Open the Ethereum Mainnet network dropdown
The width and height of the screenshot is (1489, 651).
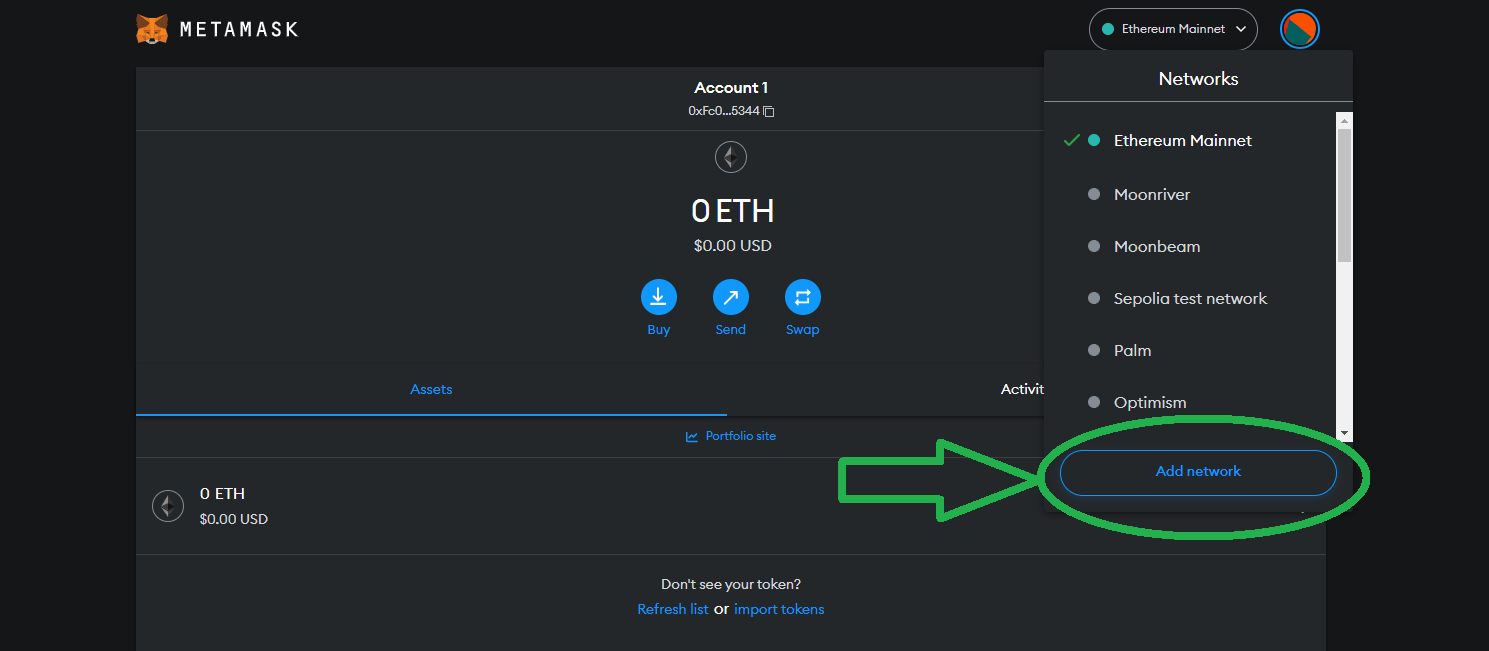[x=1172, y=29]
